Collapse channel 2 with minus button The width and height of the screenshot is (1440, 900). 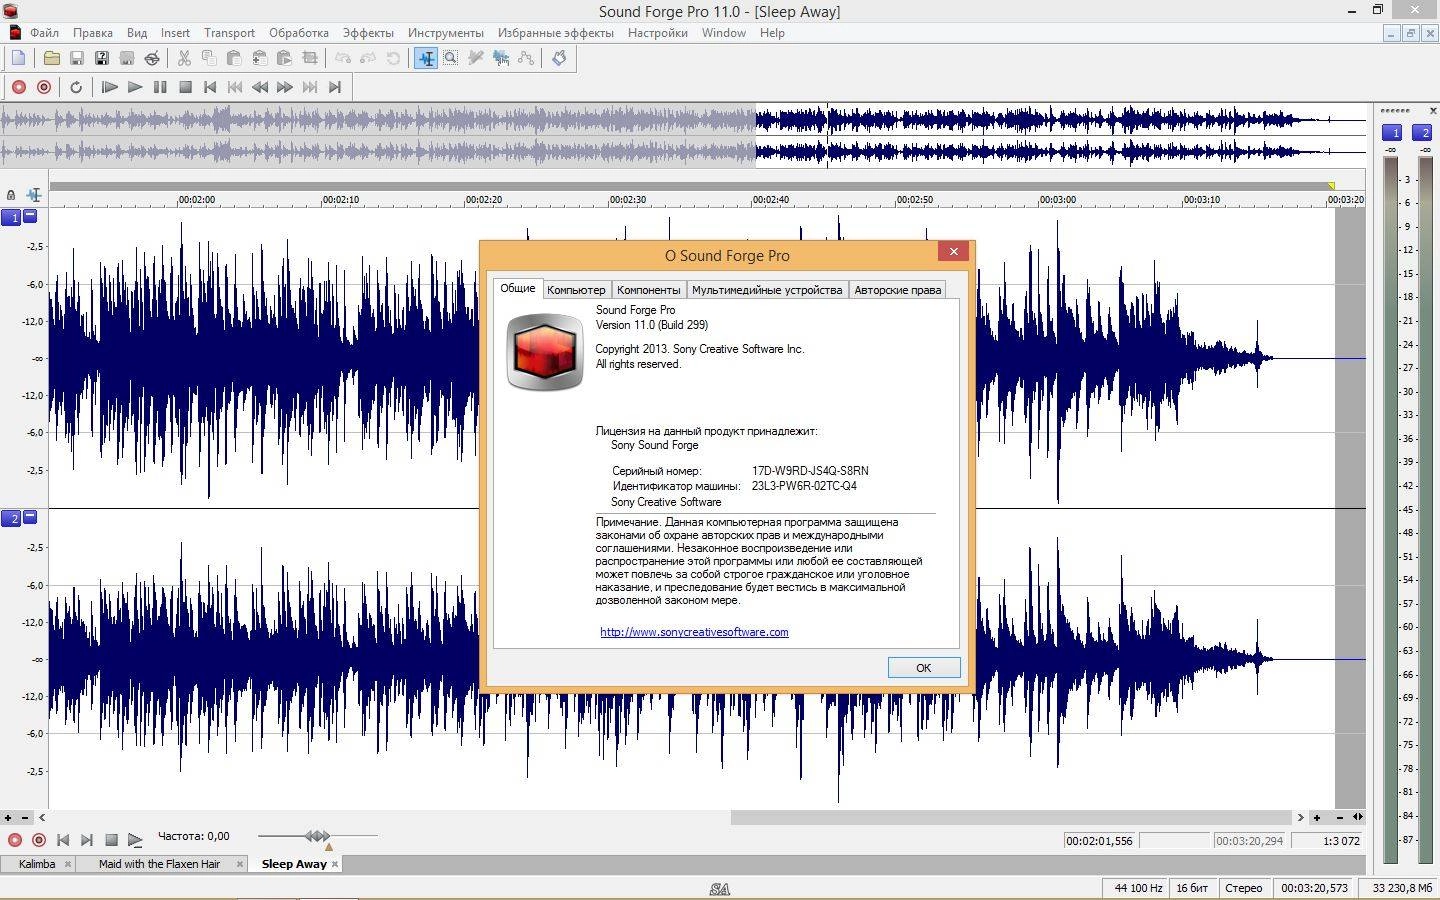(x=30, y=517)
